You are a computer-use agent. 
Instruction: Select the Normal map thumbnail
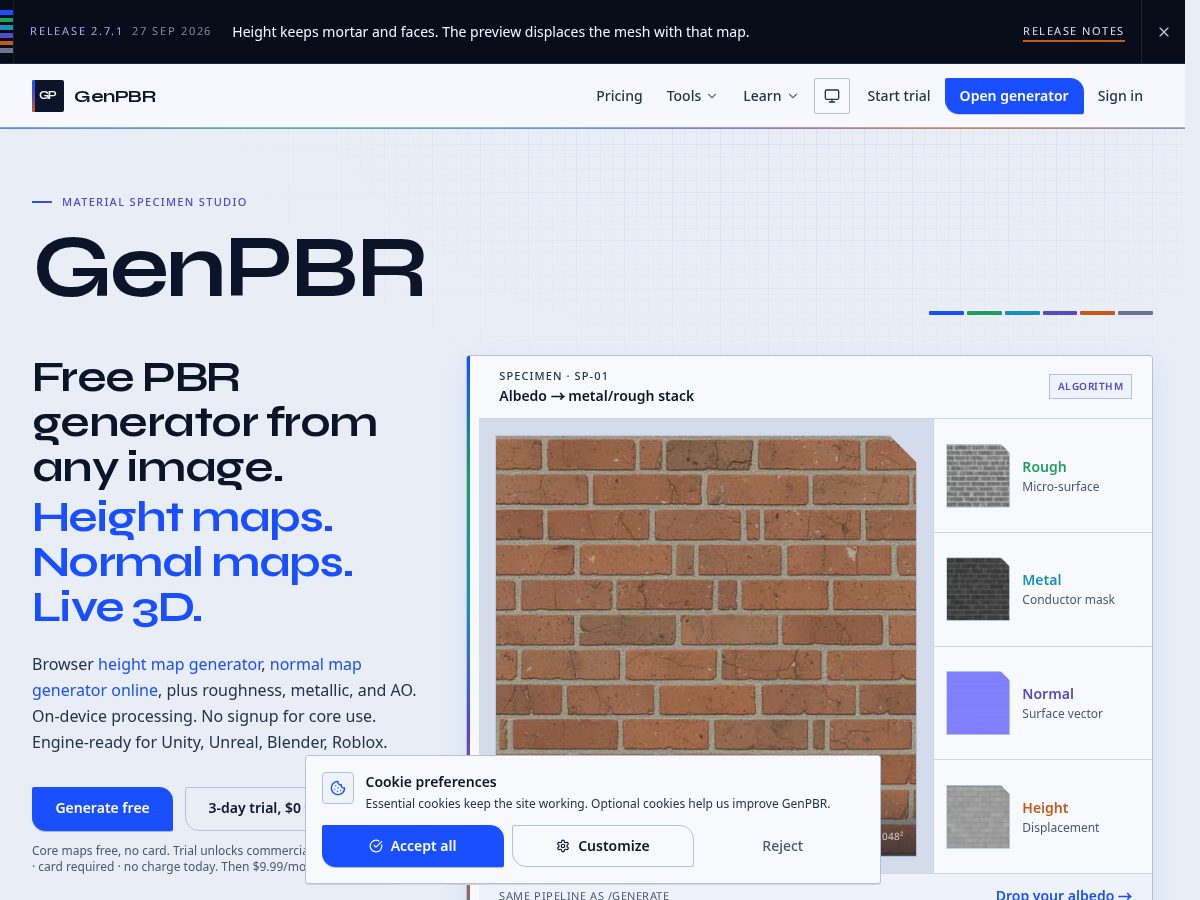coord(978,703)
